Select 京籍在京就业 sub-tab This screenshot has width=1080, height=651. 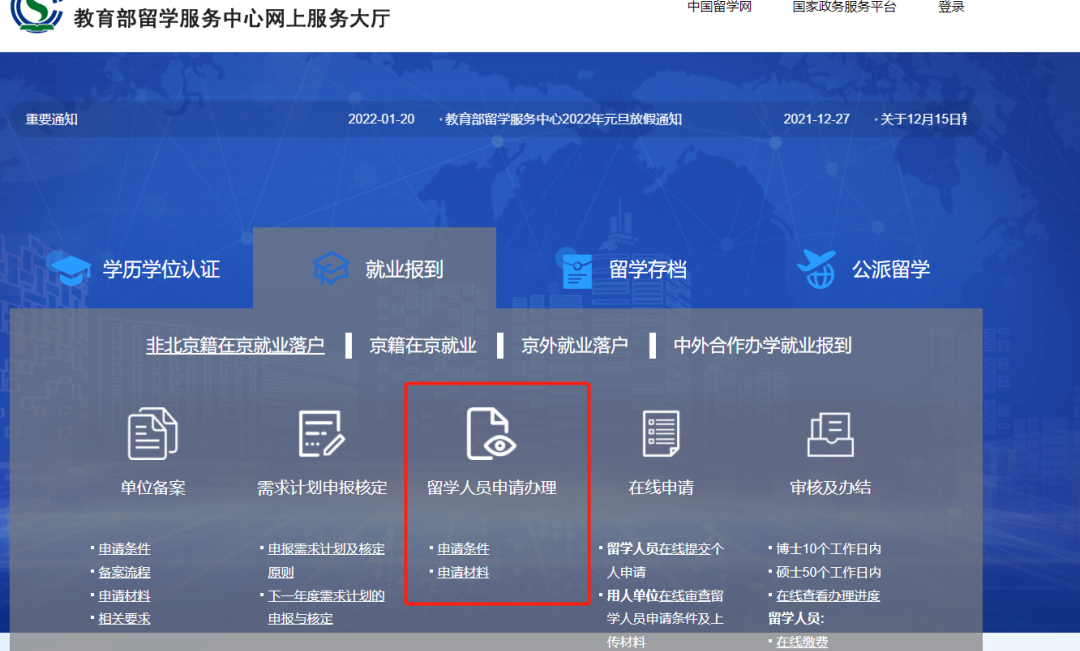(423, 345)
